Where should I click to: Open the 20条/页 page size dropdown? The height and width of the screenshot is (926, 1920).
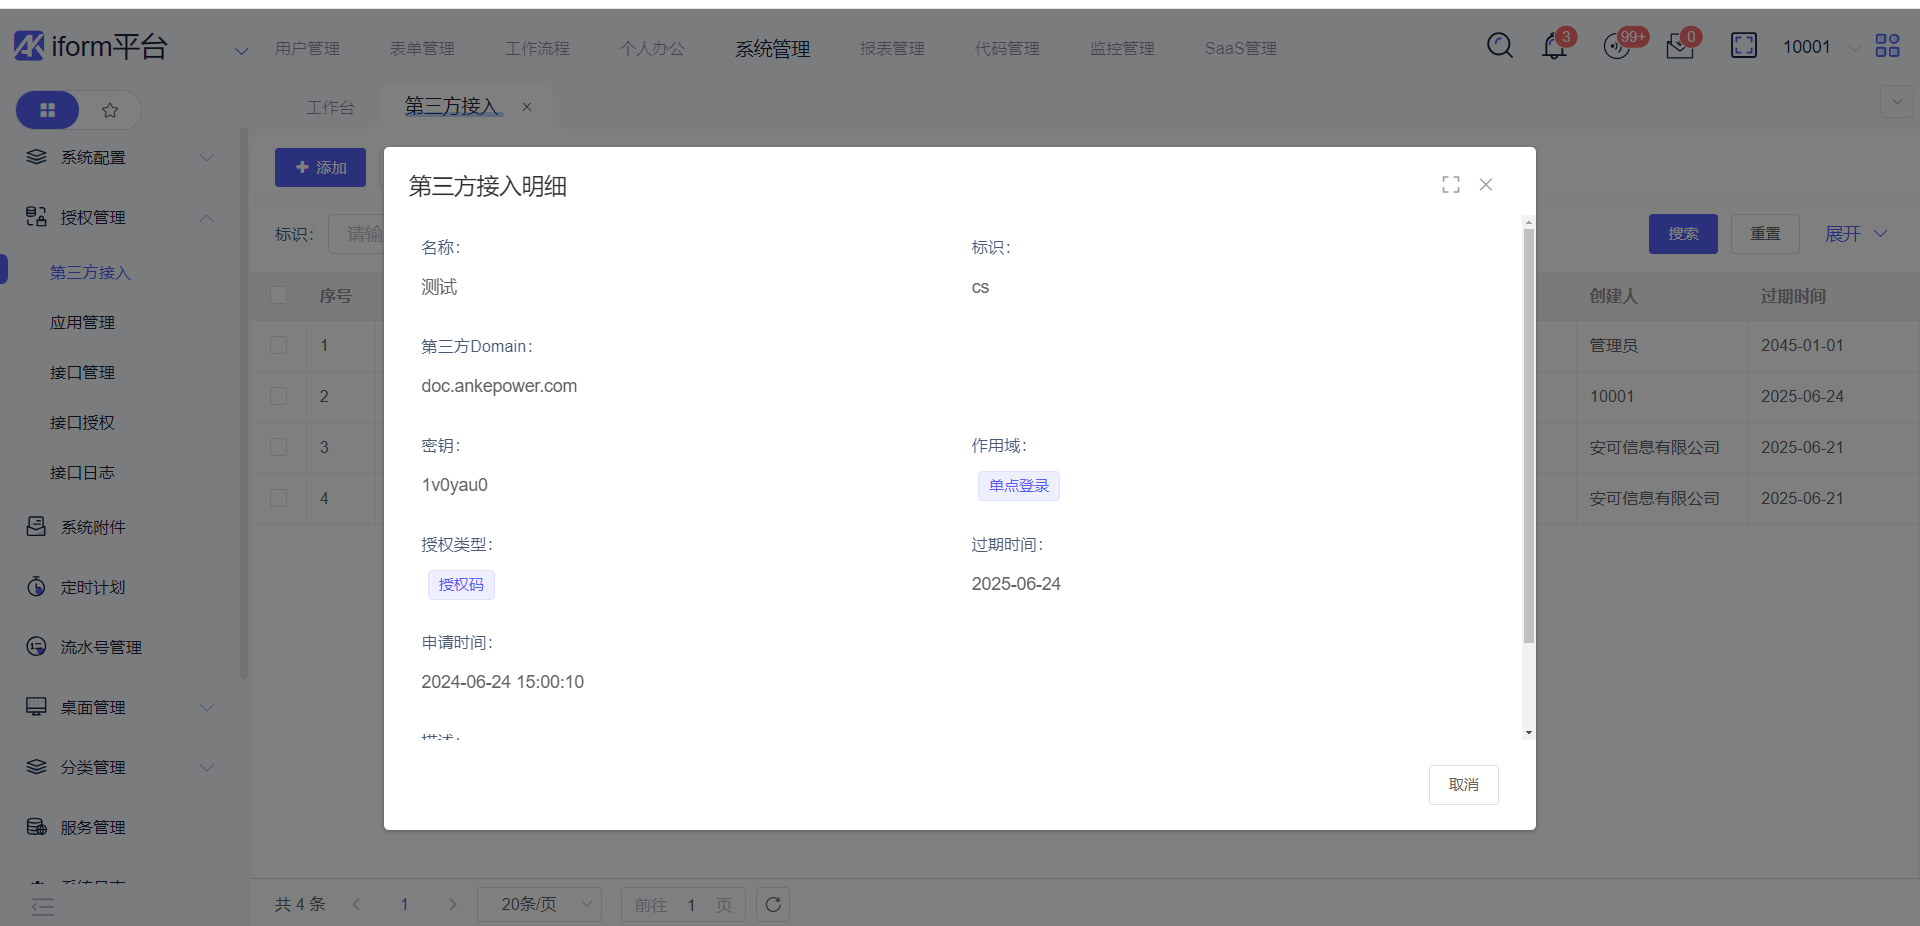[x=539, y=904]
